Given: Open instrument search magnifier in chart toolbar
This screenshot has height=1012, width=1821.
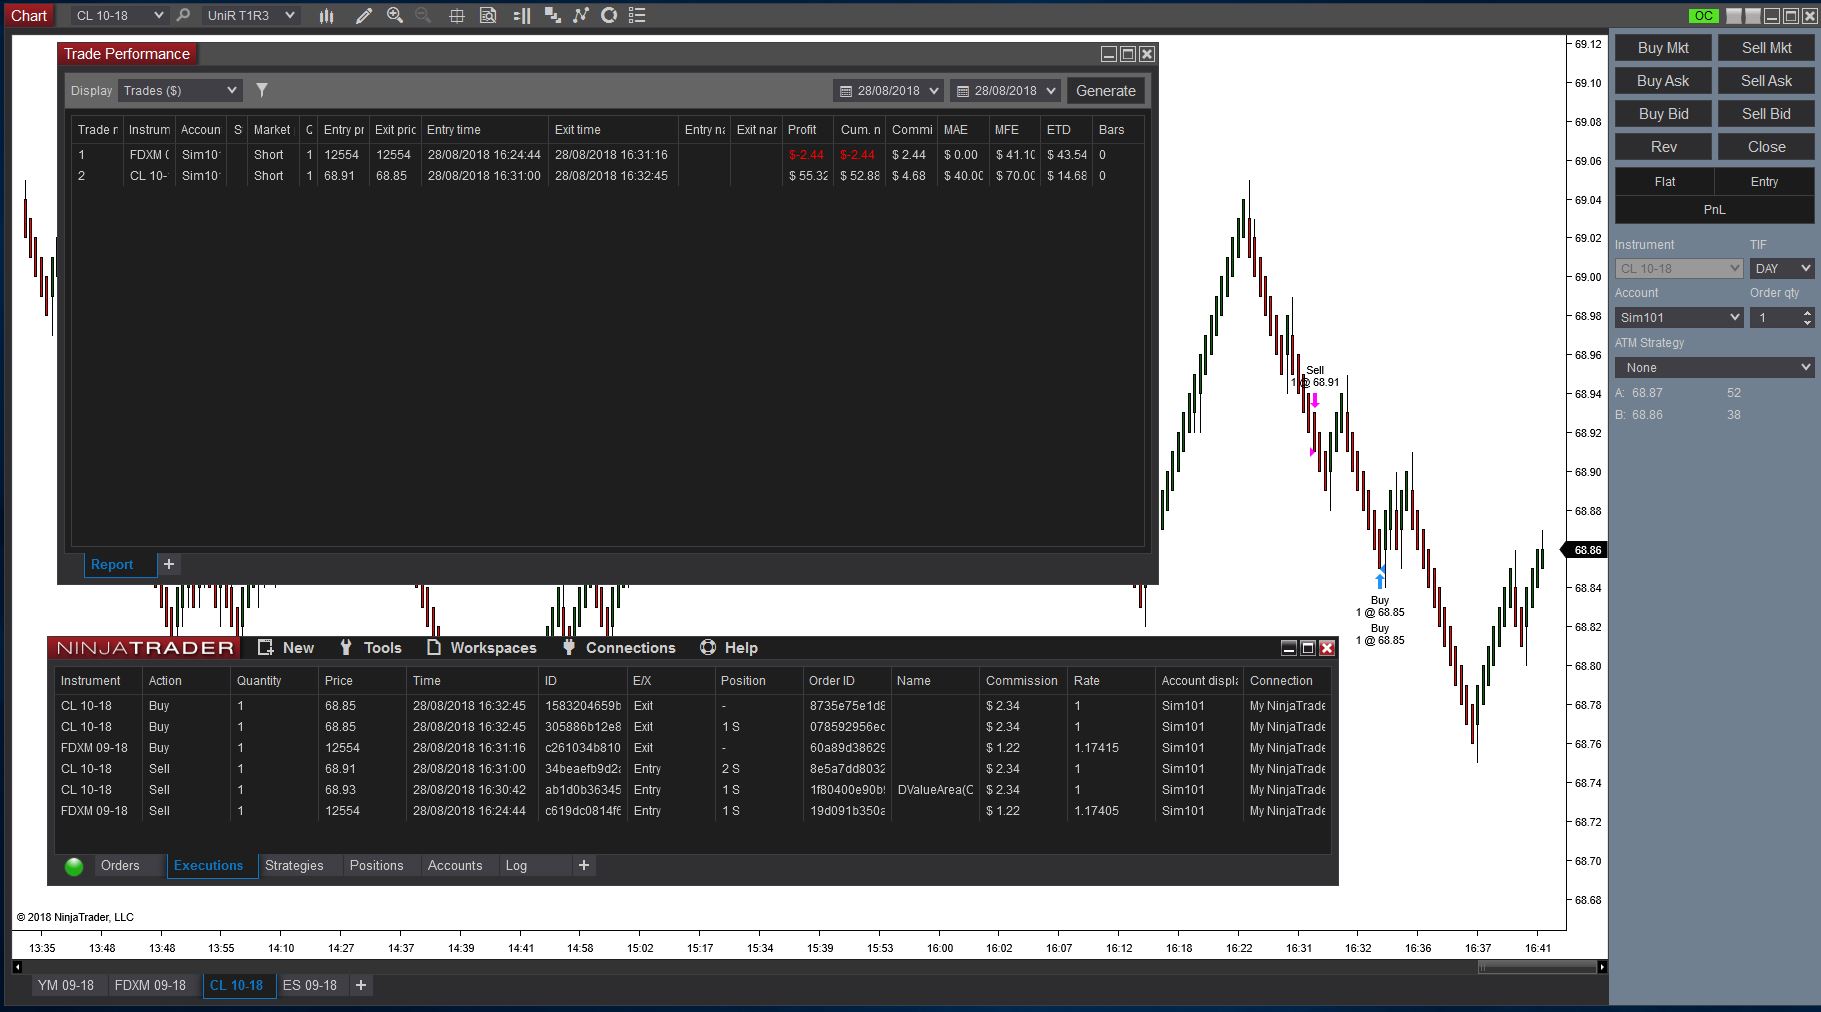Looking at the screenshot, I should tap(183, 16).
